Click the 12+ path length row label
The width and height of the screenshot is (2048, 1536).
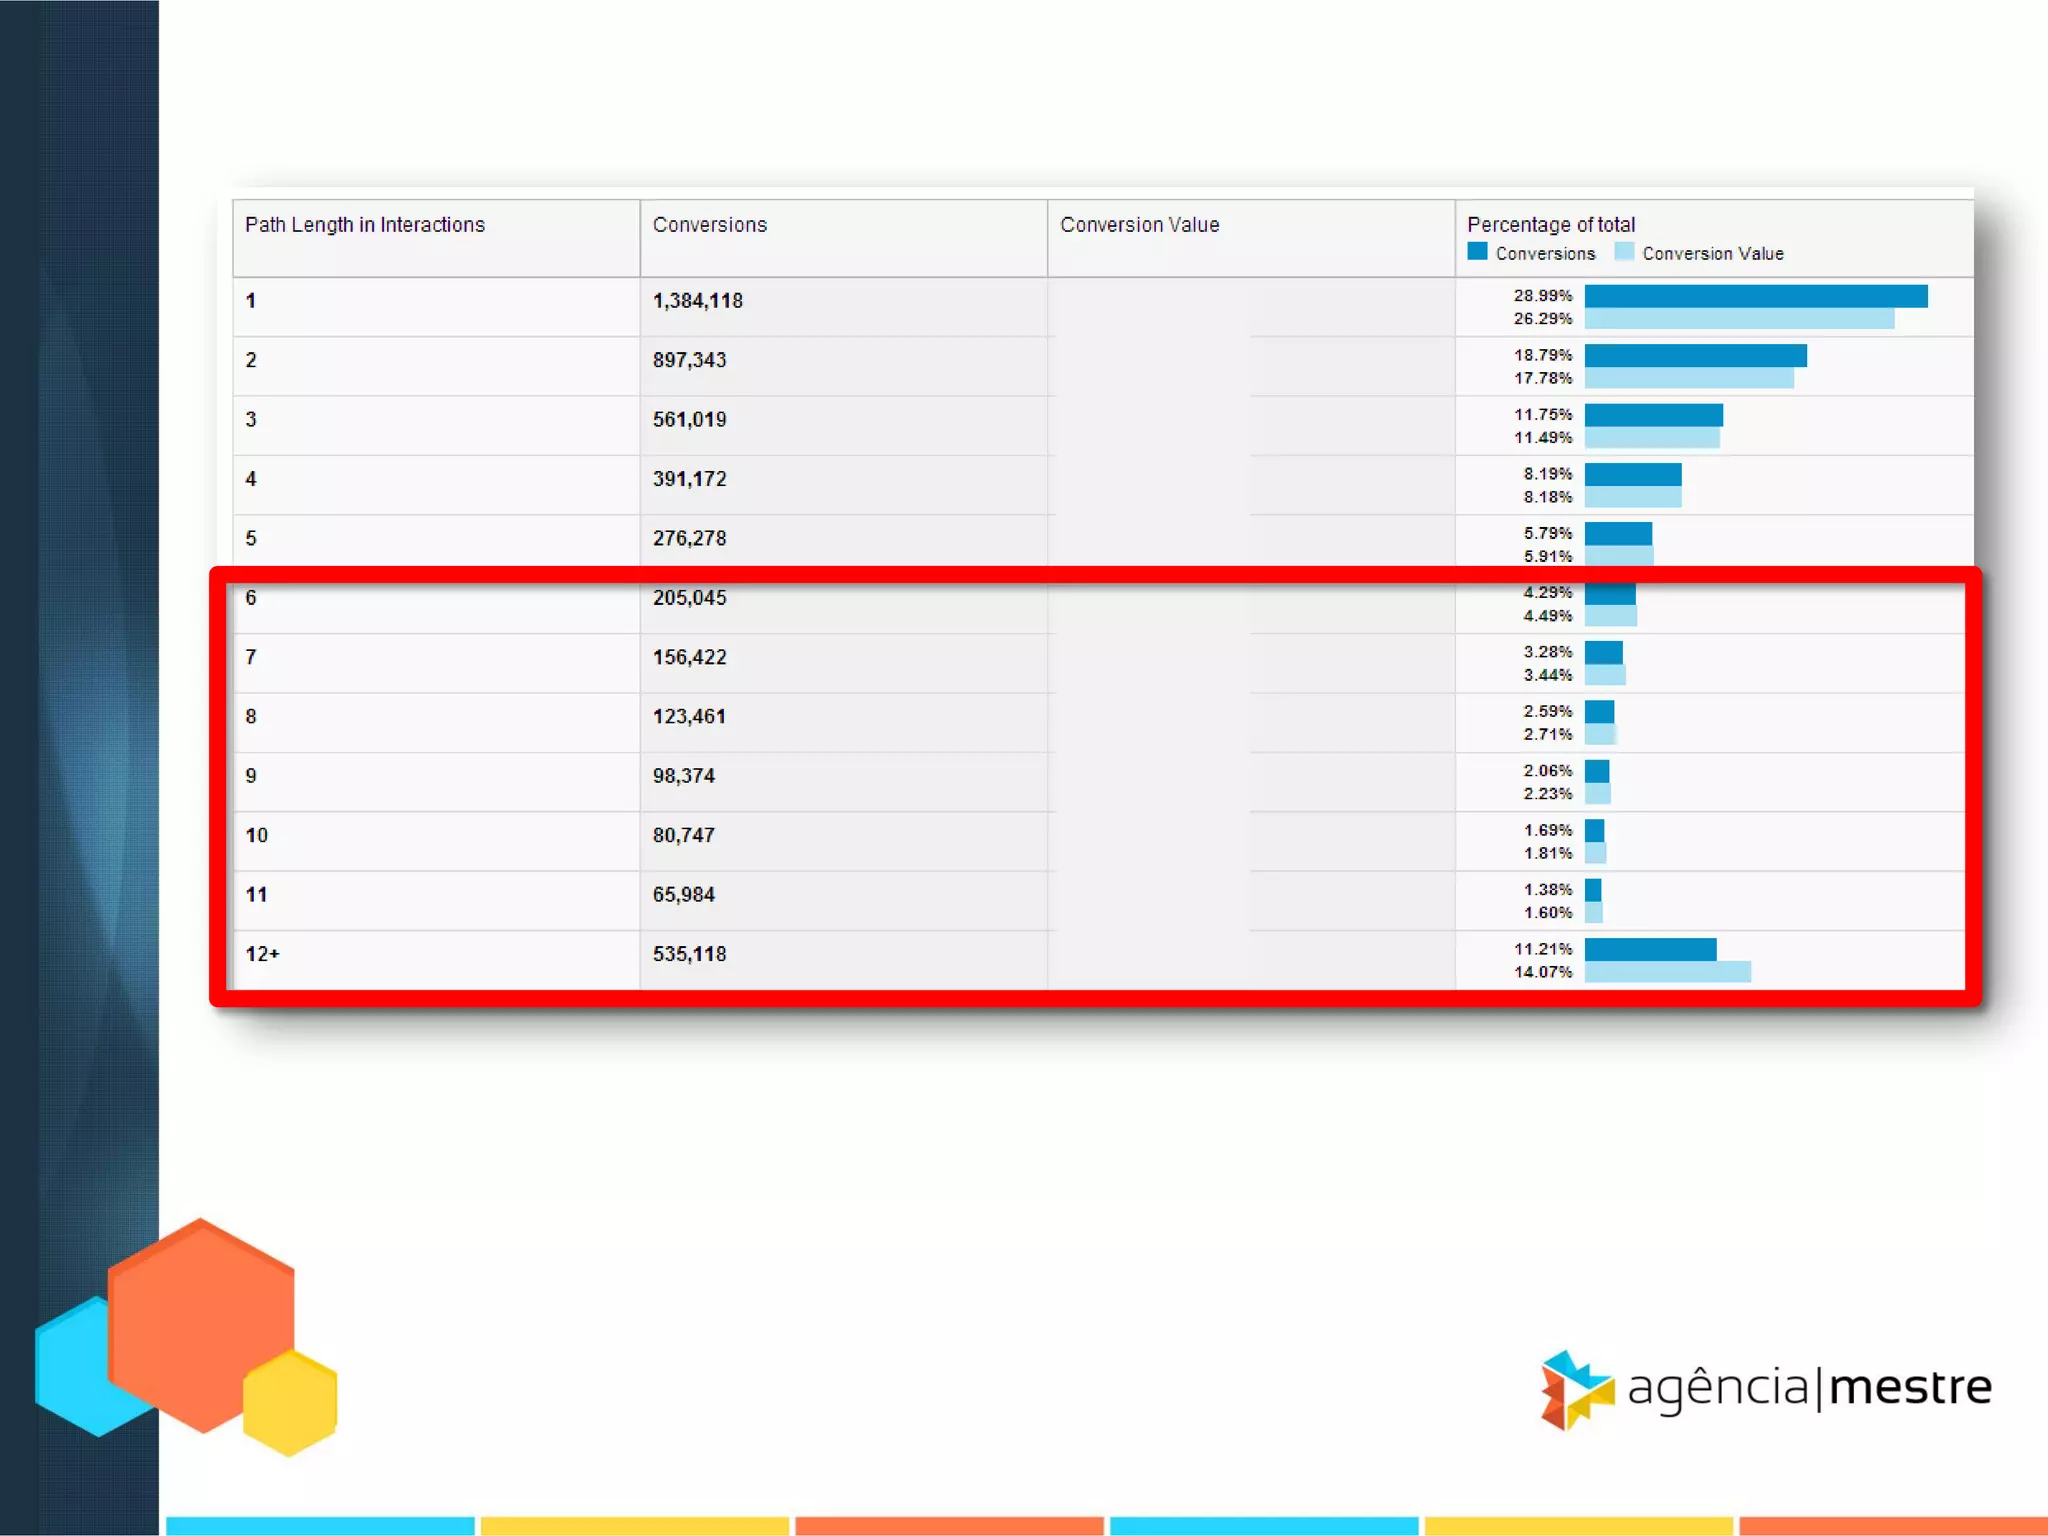coord(263,954)
